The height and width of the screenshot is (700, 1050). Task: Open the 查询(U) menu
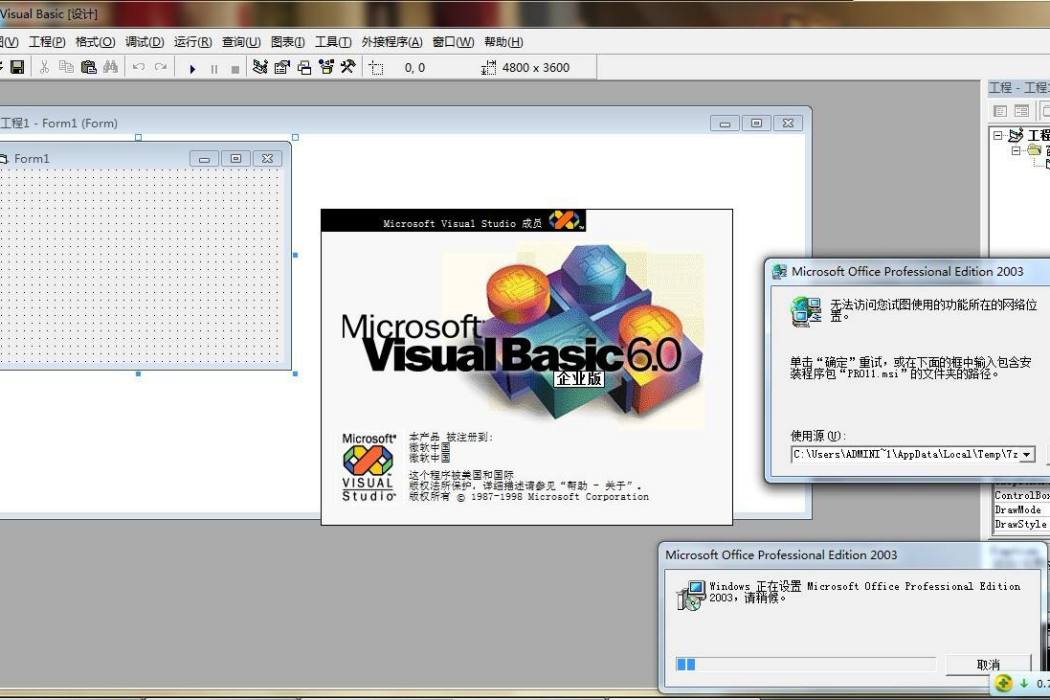(241, 42)
